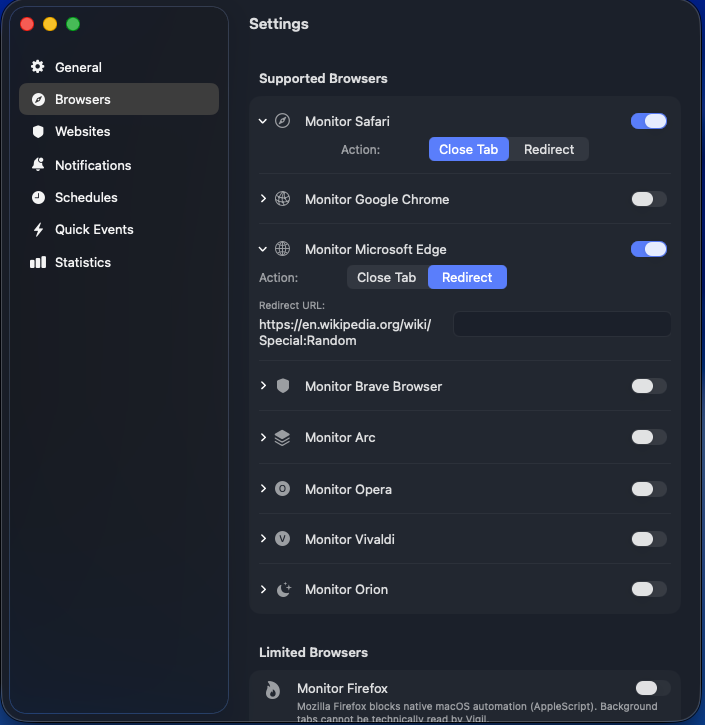The height and width of the screenshot is (725, 705).
Task: Select Close Tab action for Safari
Action: click(469, 149)
